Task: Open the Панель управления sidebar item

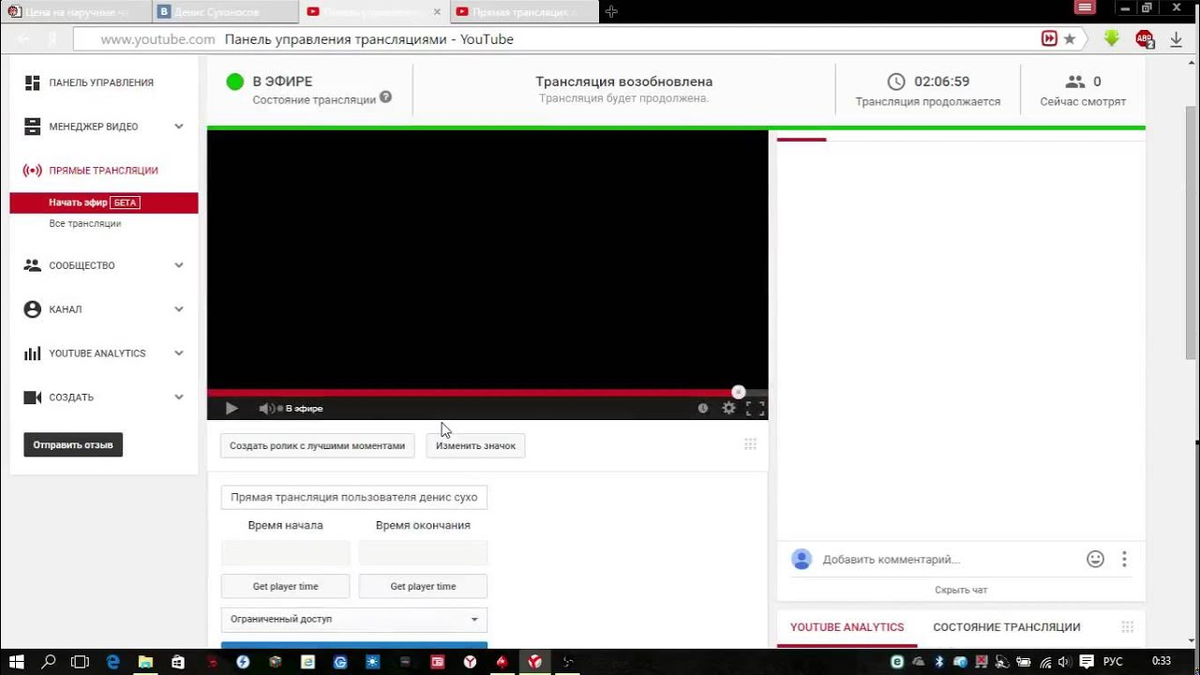Action: [101, 83]
